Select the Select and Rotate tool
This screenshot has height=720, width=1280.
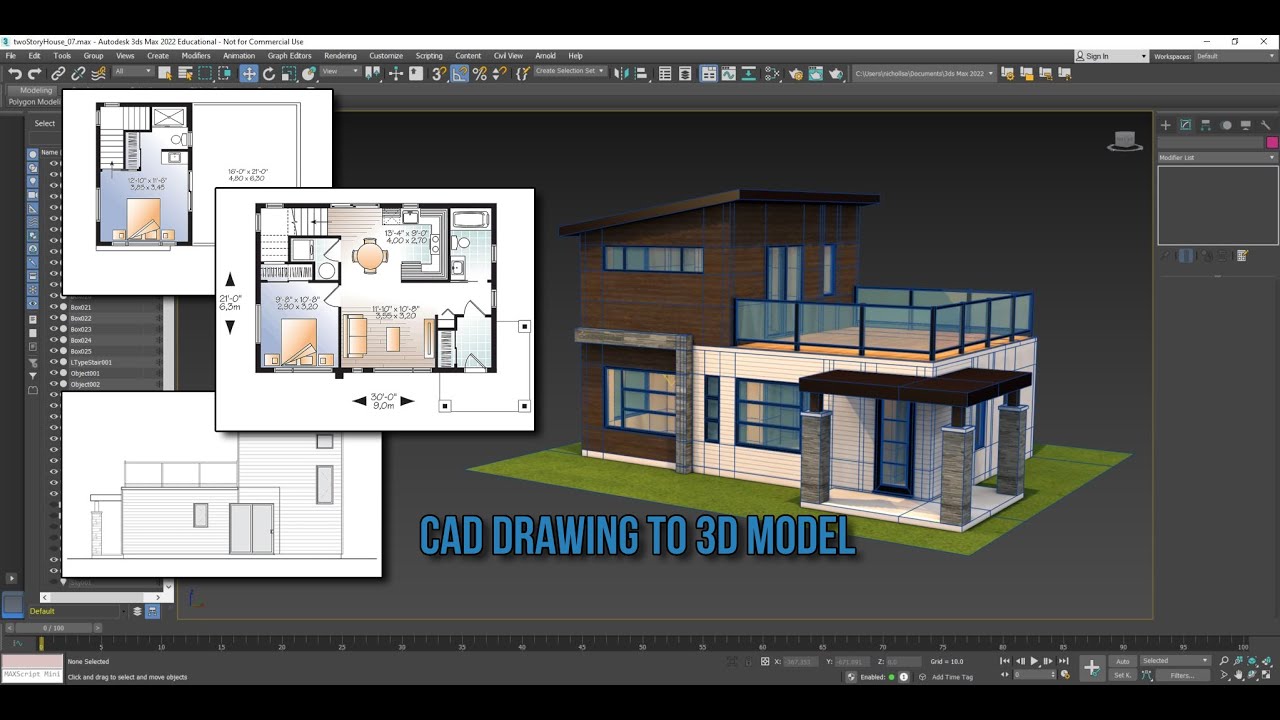(x=269, y=73)
